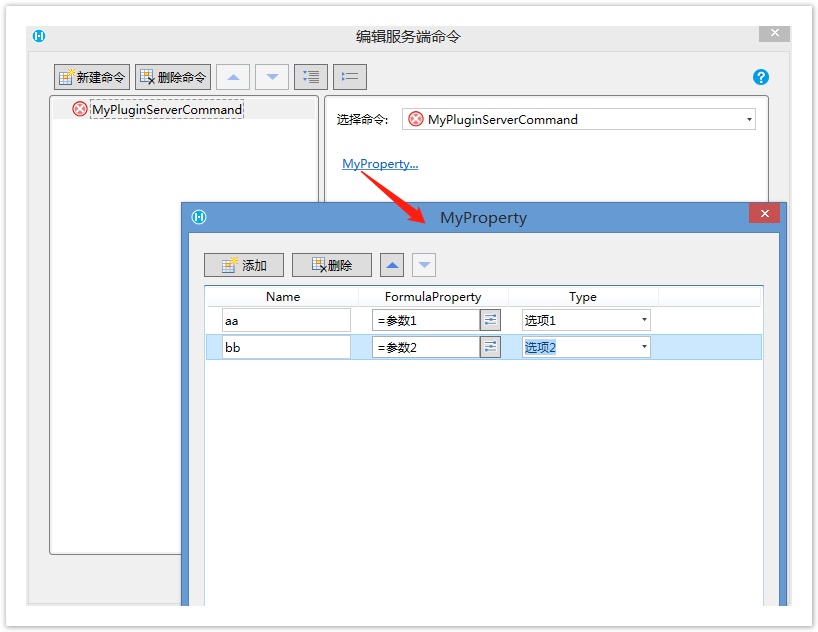The image size is (818, 632).
Task: Open formula editor icon for =参数1
Action: pos(490,320)
